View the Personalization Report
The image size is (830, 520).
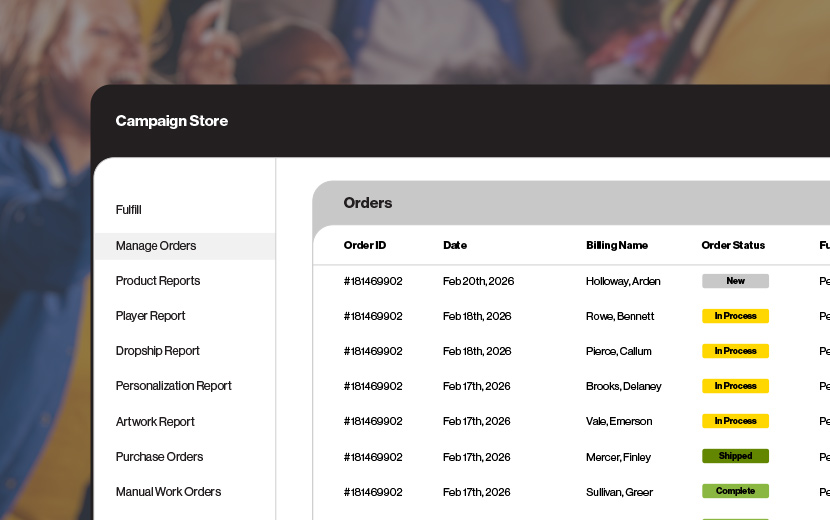pos(174,386)
